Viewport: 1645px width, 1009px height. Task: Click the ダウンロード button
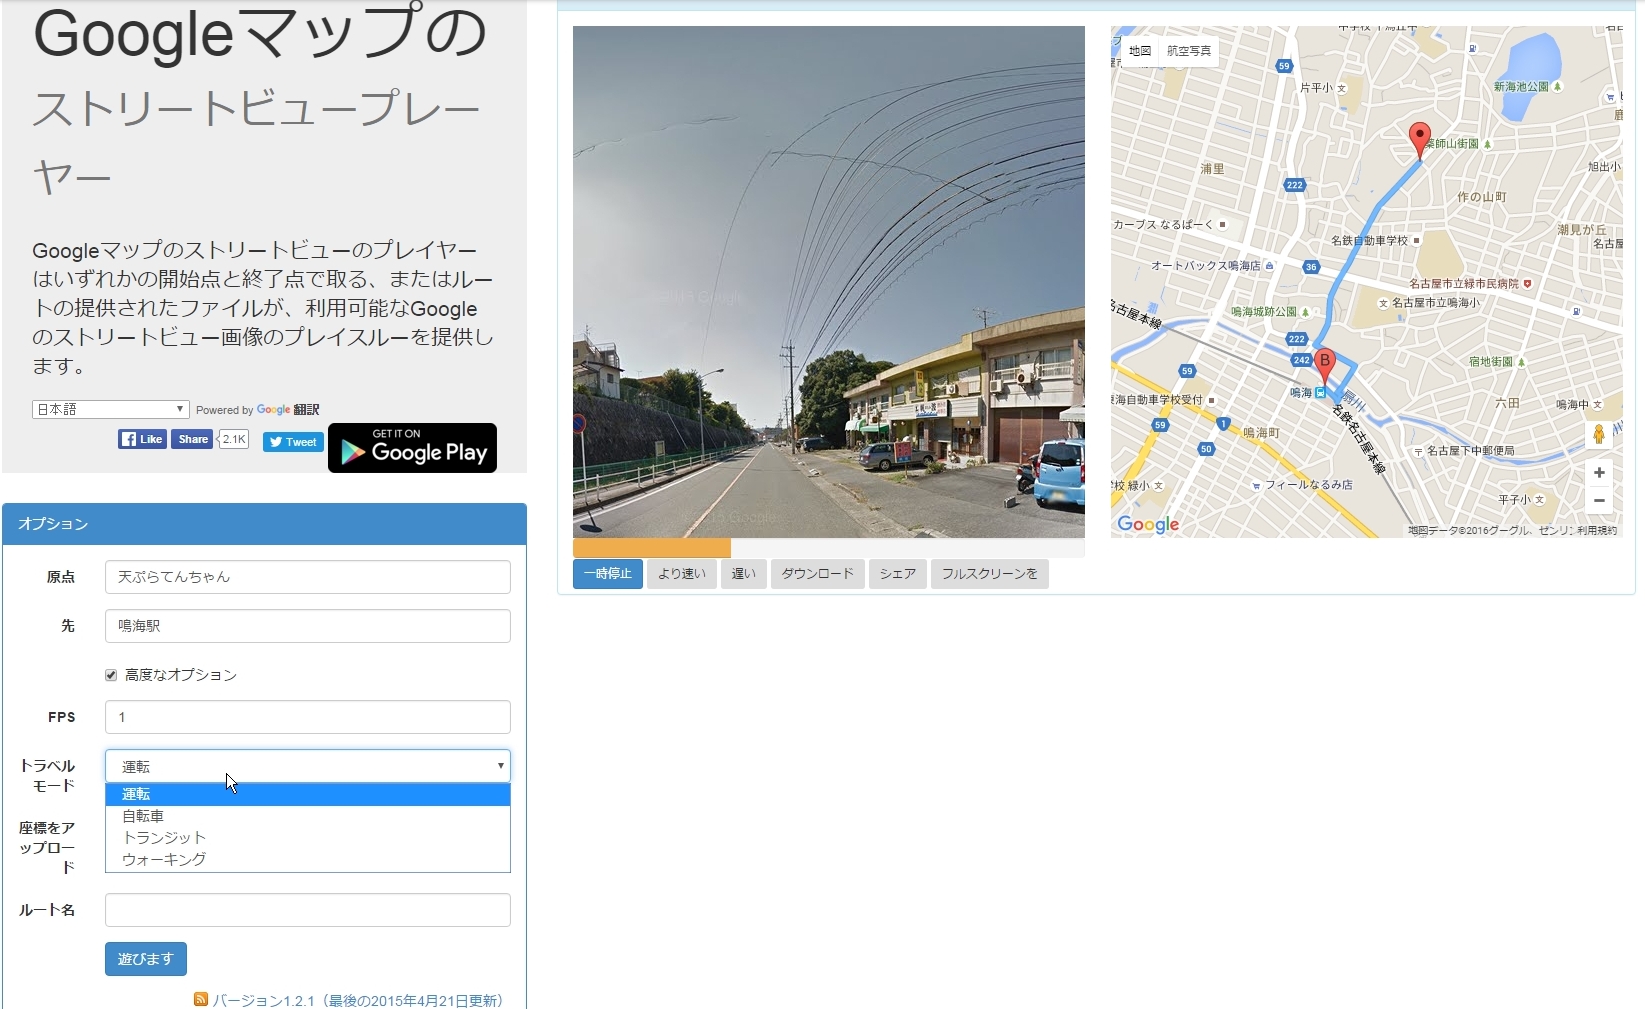[x=818, y=574]
